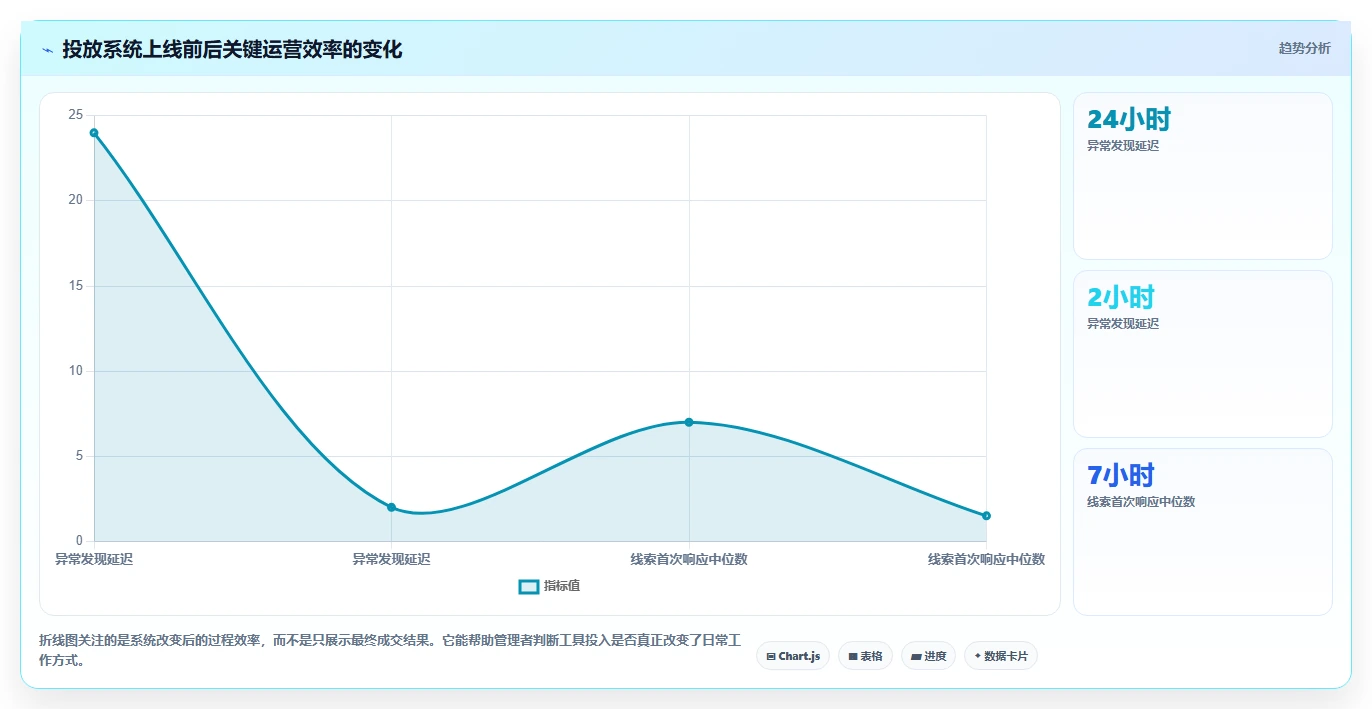The height and width of the screenshot is (709, 1372).
Task: Click the final chart data point near 1.5
Action: click(x=986, y=516)
